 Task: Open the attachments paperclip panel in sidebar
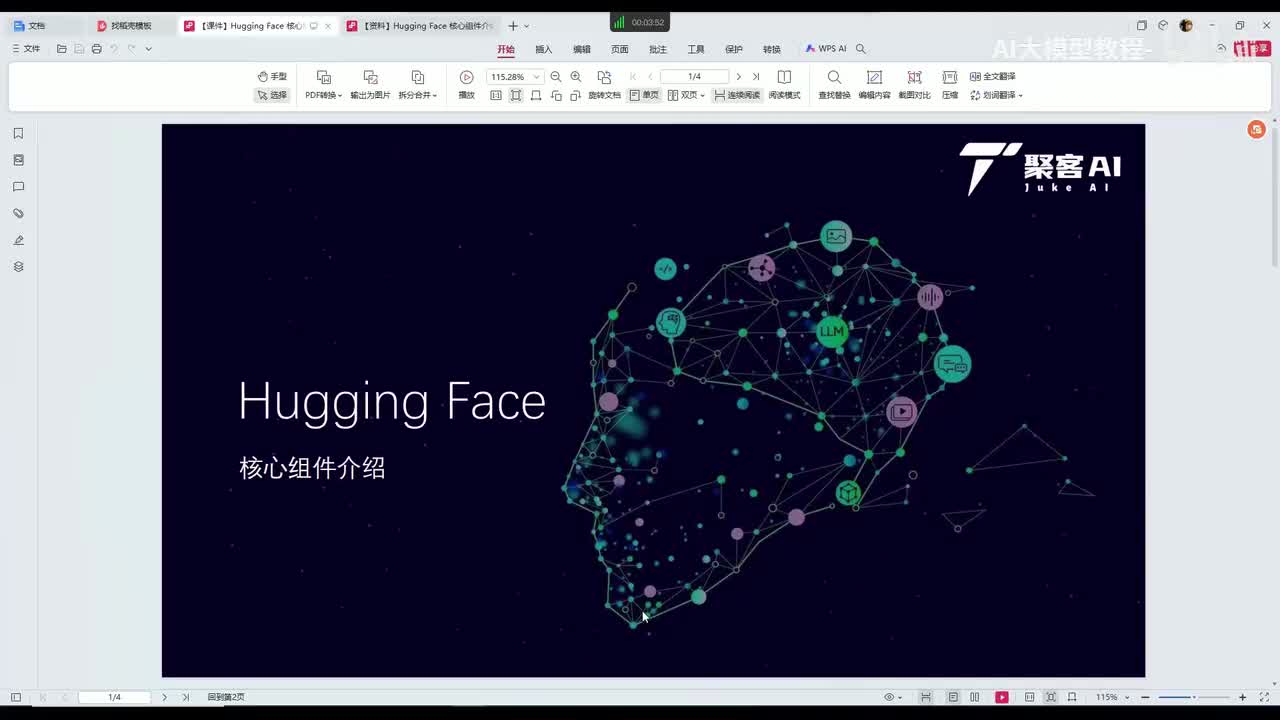[x=18, y=213]
